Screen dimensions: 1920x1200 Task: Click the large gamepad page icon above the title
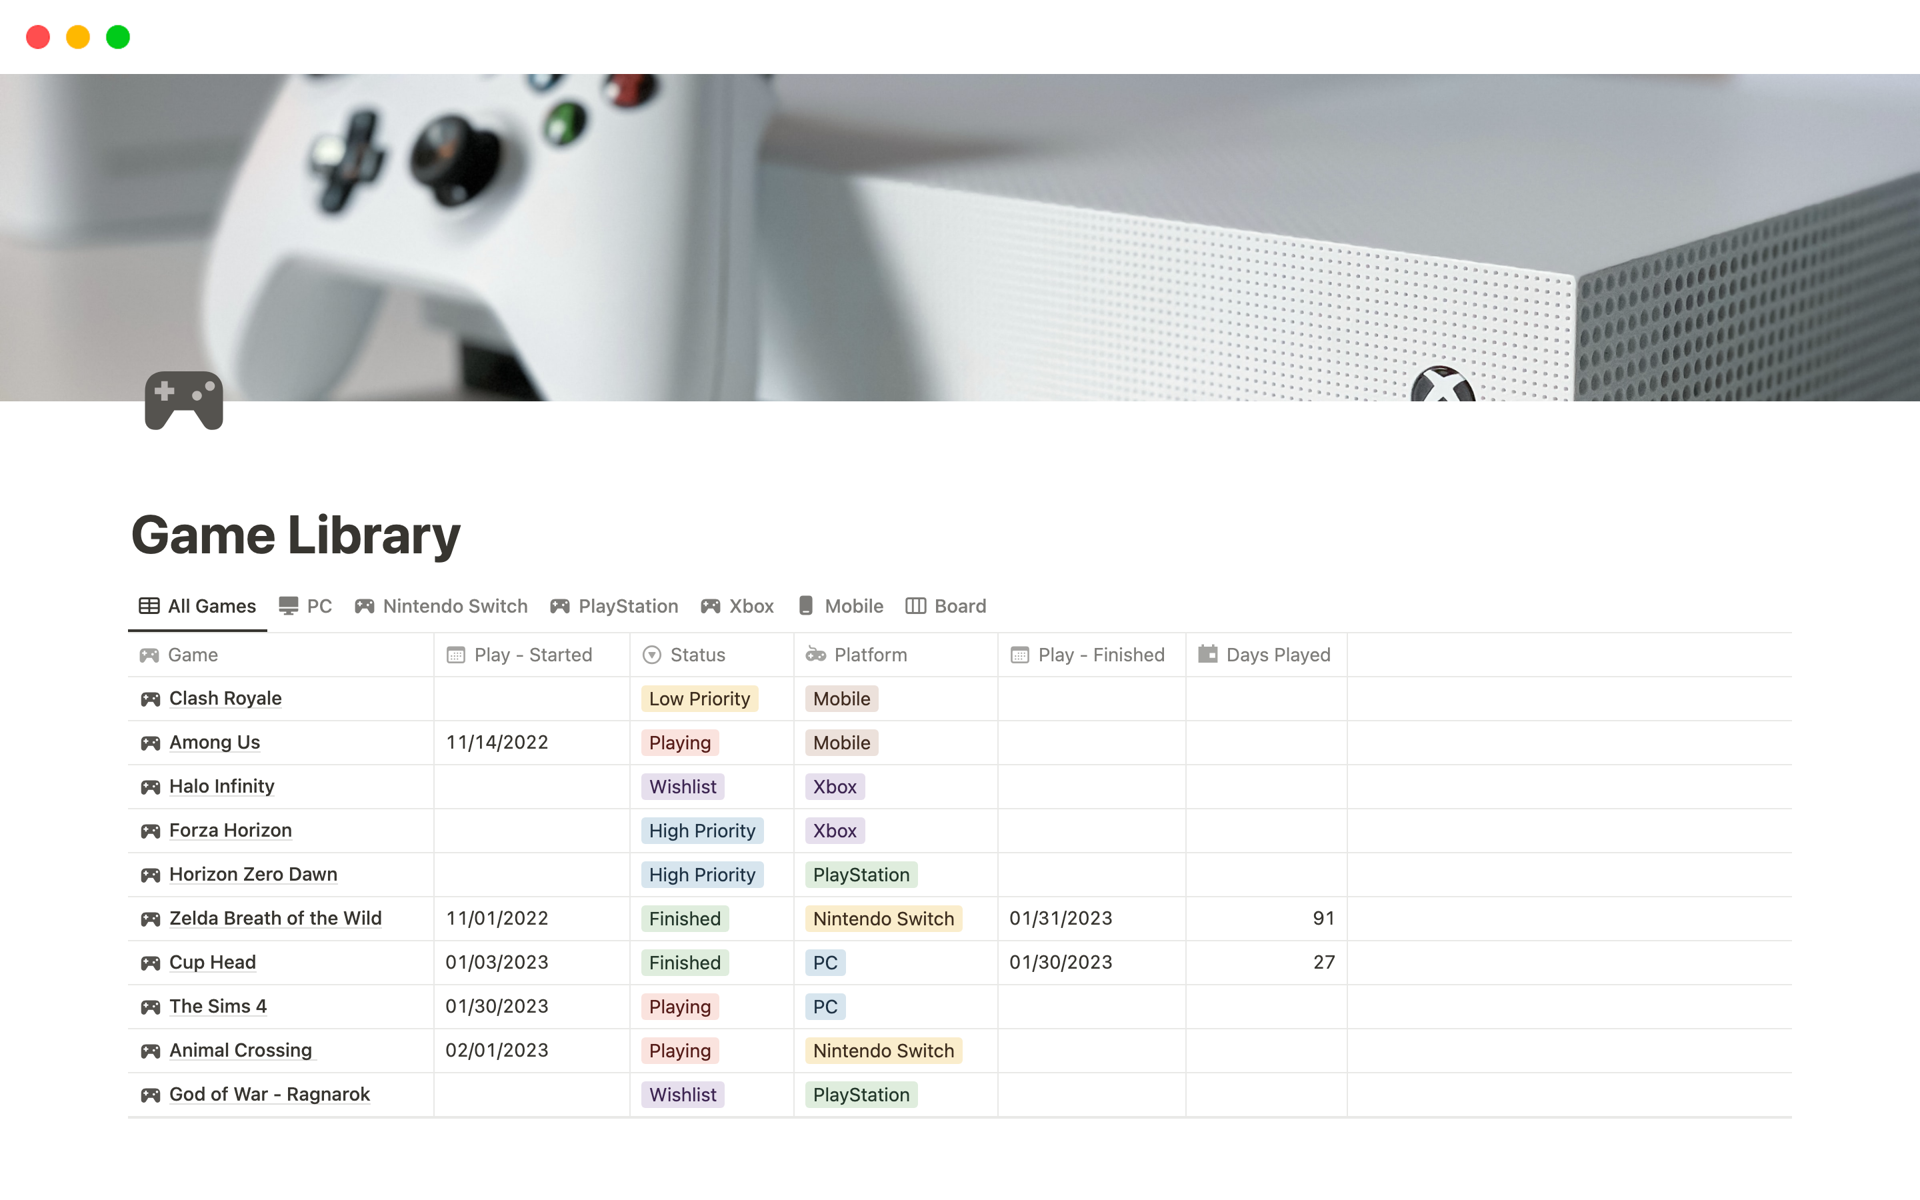(x=182, y=400)
